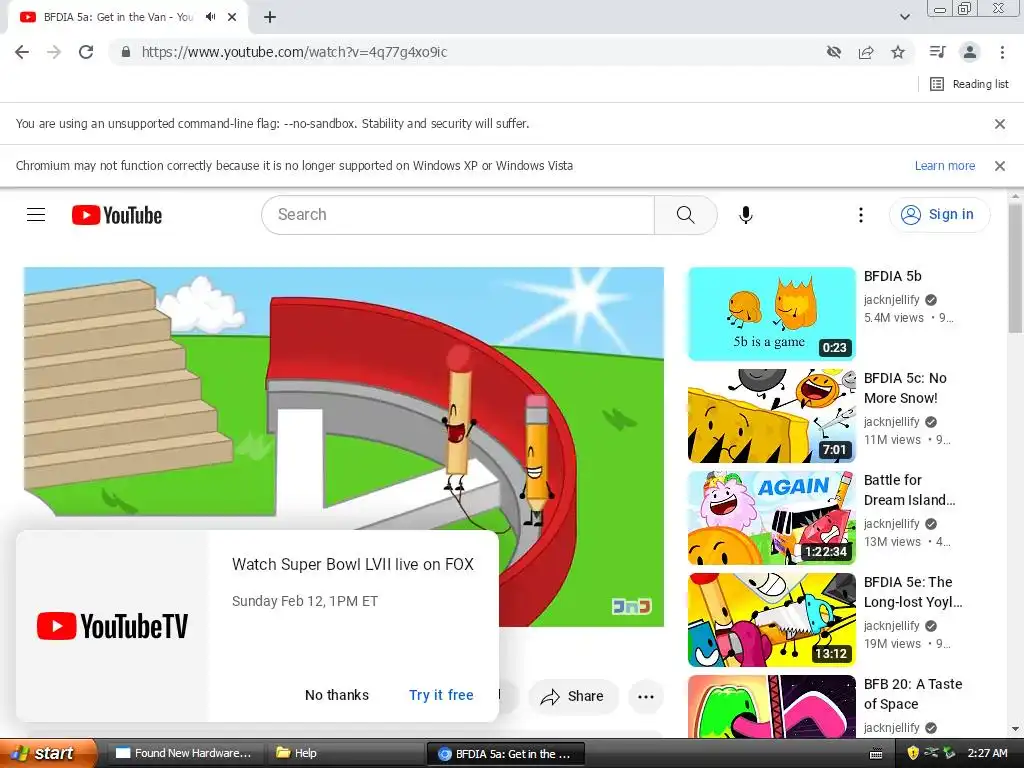Dismiss the Windows XP unsupported warning
The width and height of the screenshot is (1024, 768).
click(999, 166)
